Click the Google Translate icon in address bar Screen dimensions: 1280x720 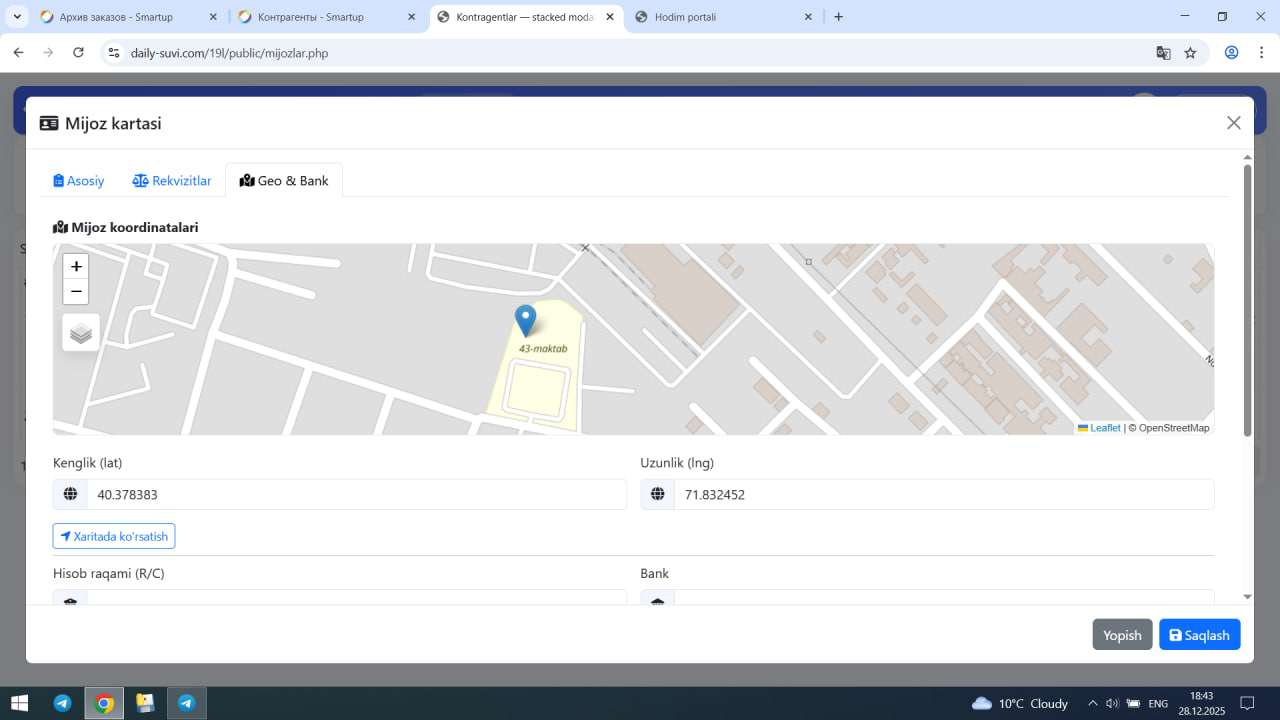1163,53
